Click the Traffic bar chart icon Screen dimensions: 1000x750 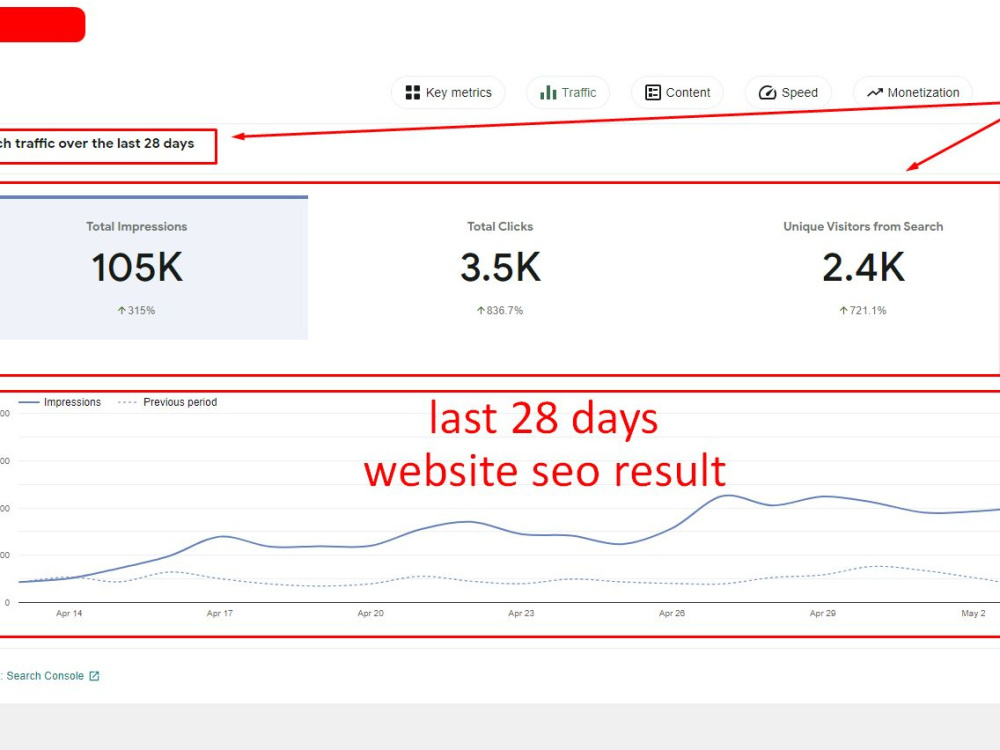[x=548, y=92]
